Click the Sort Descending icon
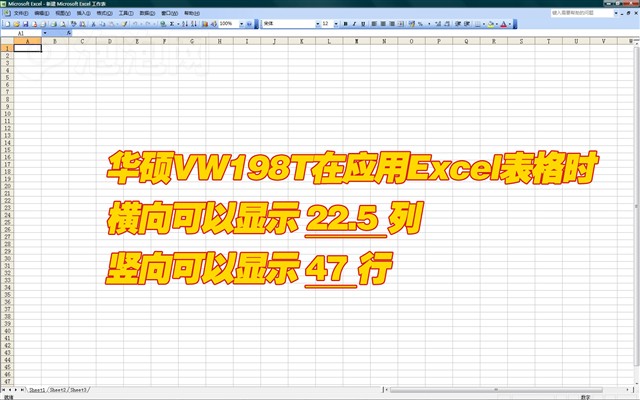The width and height of the screenshot is (640, 400). pos(193,24)
